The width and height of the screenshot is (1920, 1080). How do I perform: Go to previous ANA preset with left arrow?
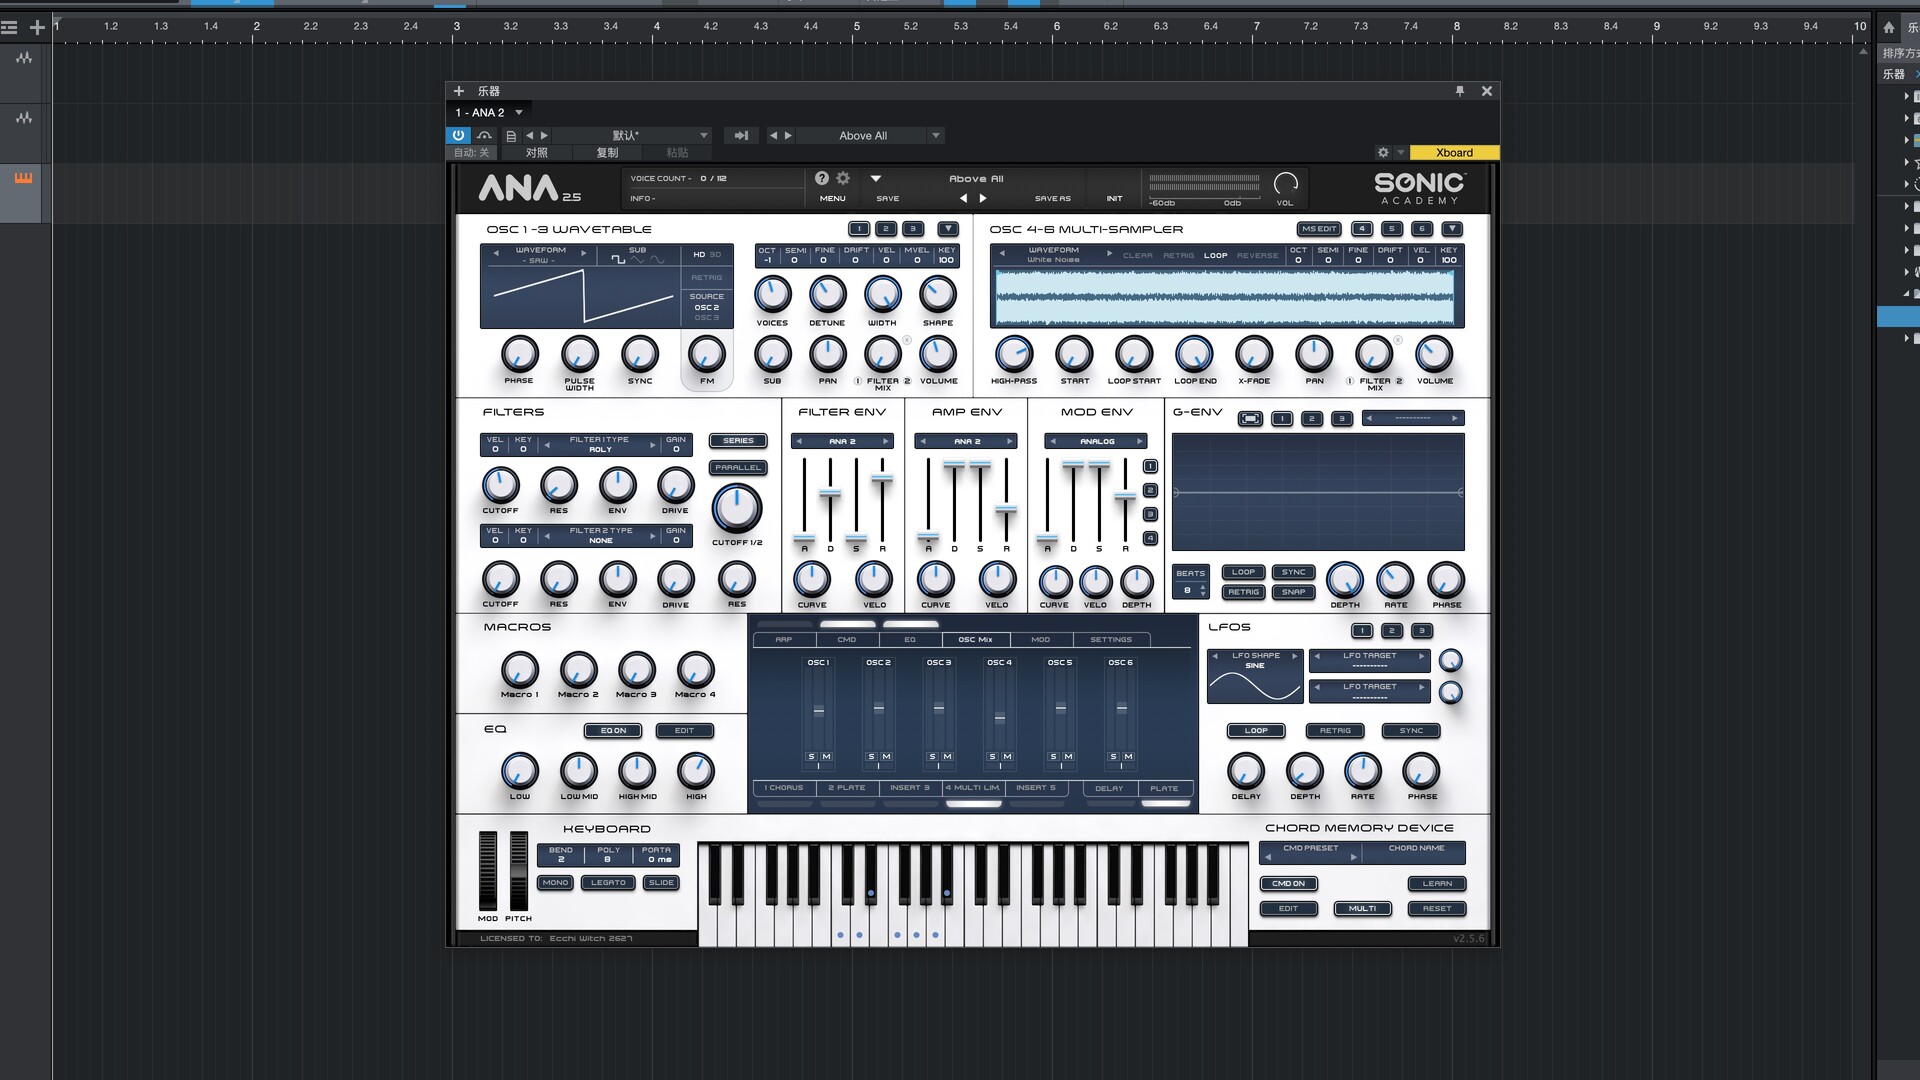tap(964, 198)
